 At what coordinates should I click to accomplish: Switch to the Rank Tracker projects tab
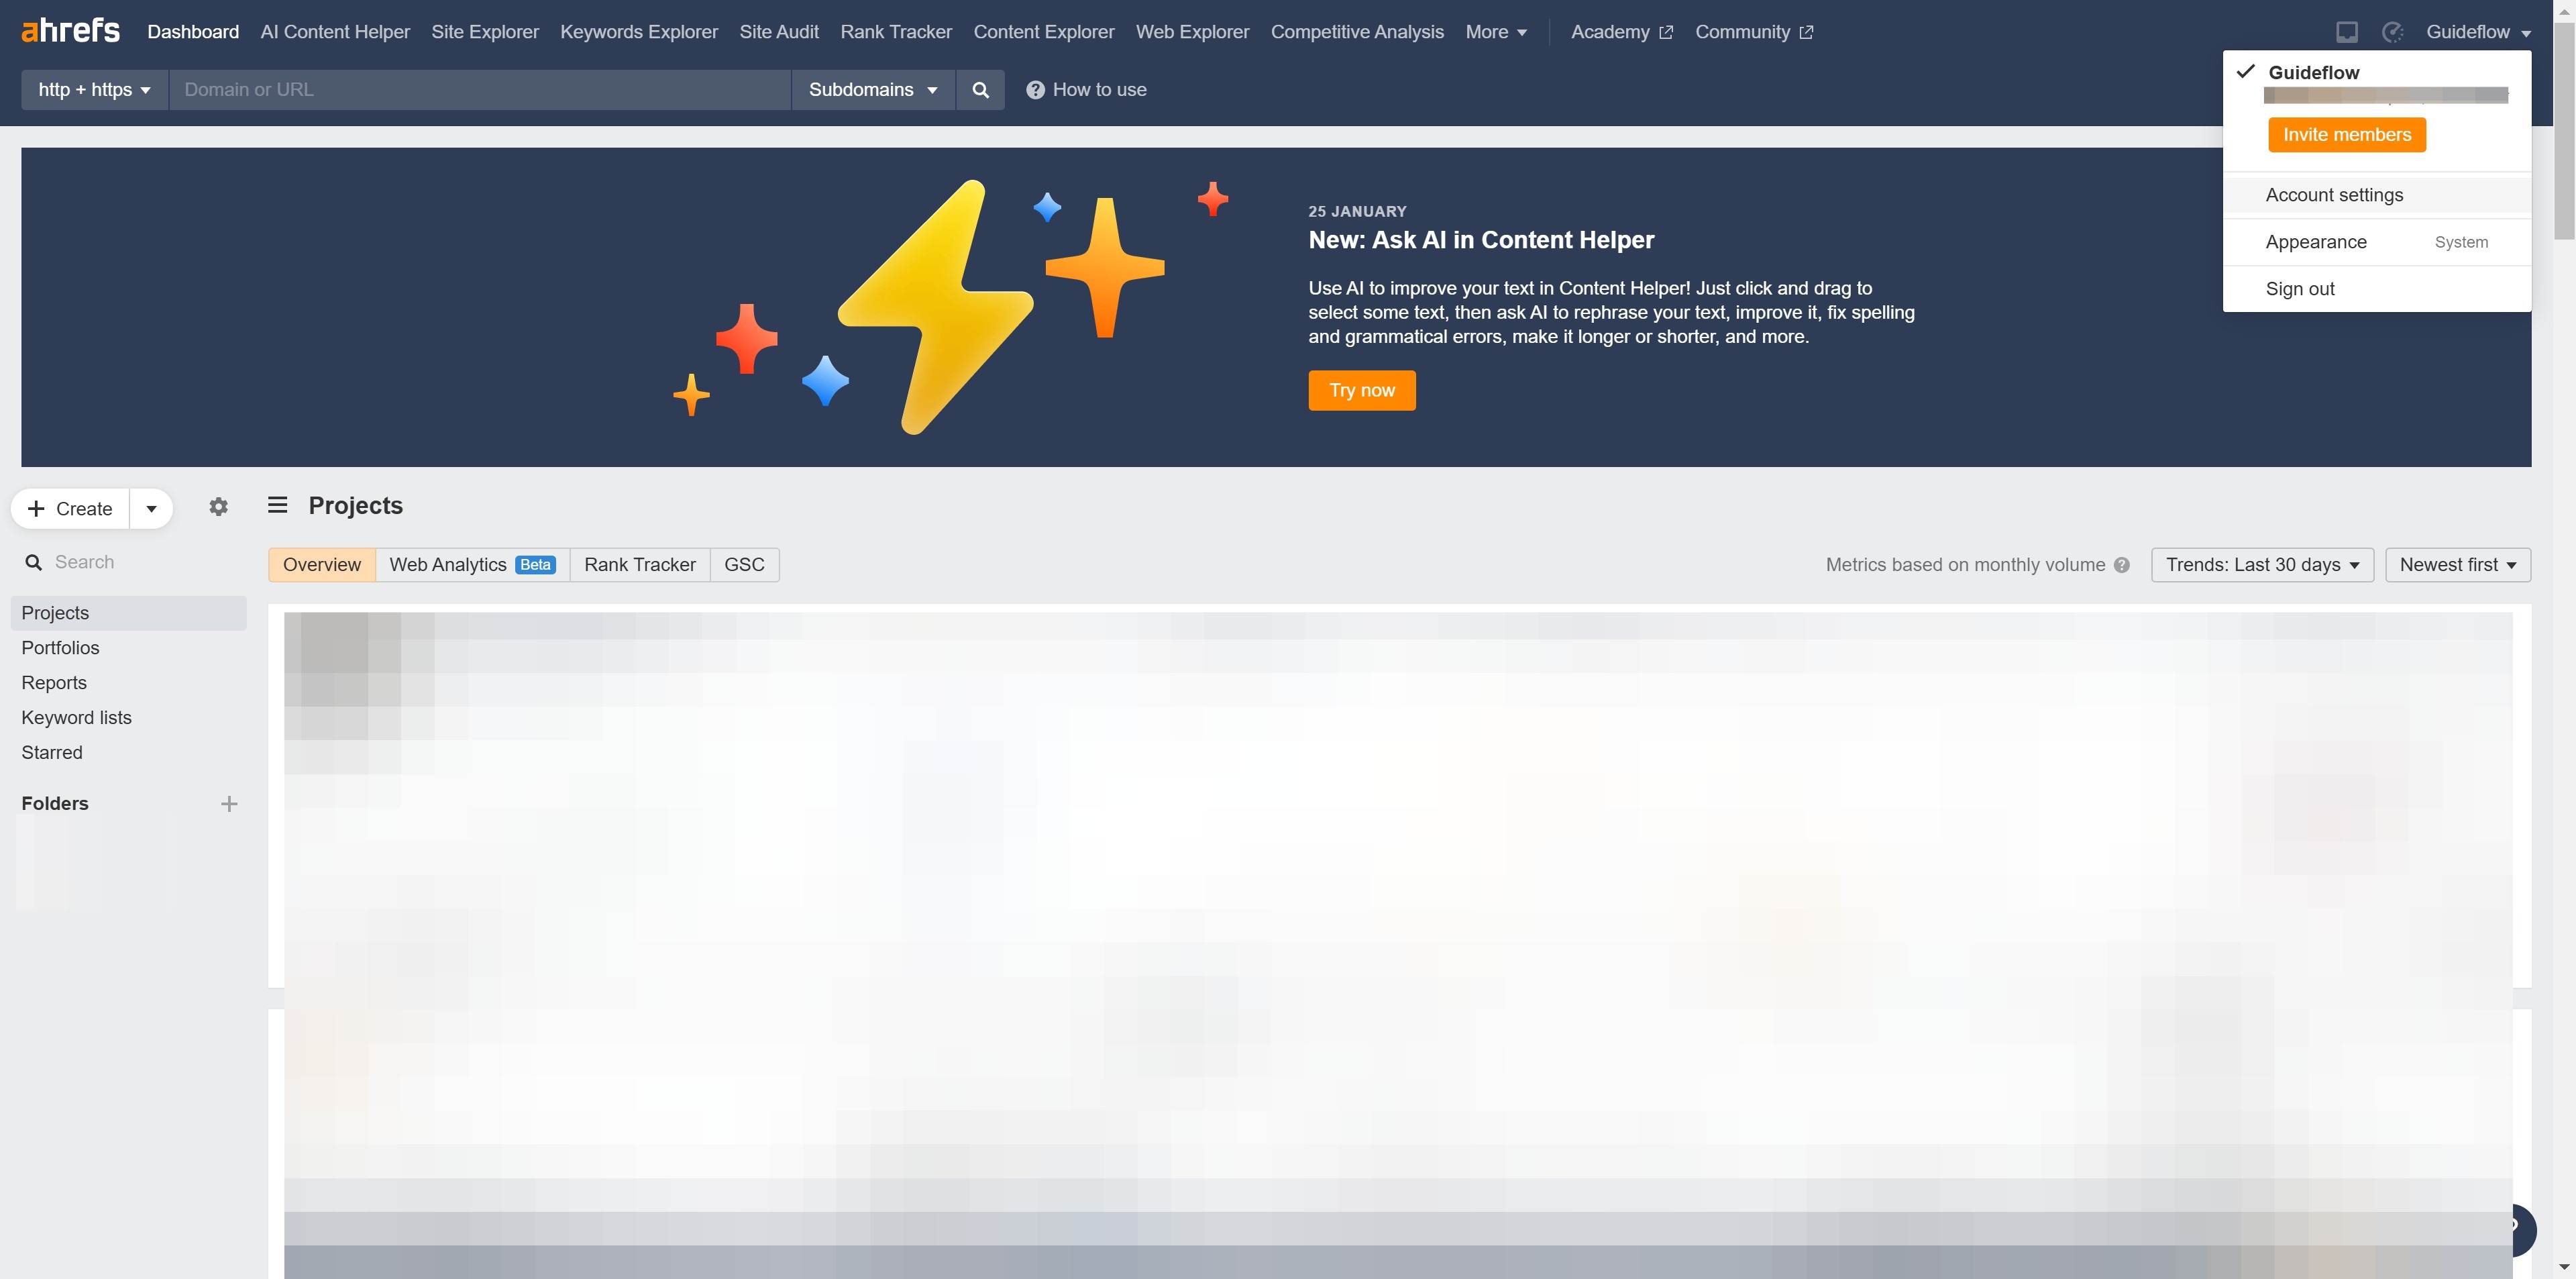(639, 565)
